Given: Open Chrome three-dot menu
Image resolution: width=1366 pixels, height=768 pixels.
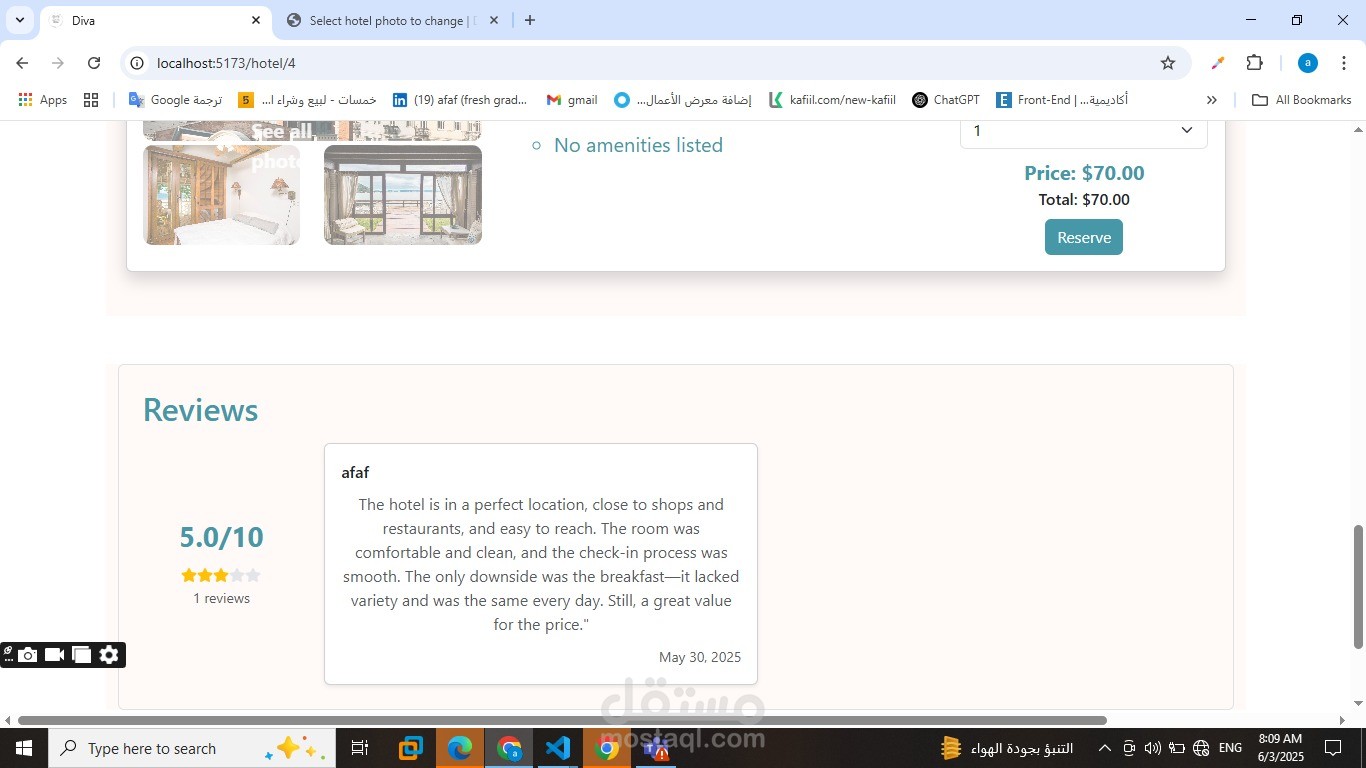Looking at the screenshot, I should pyautogui.click(x=1344, y=63).
